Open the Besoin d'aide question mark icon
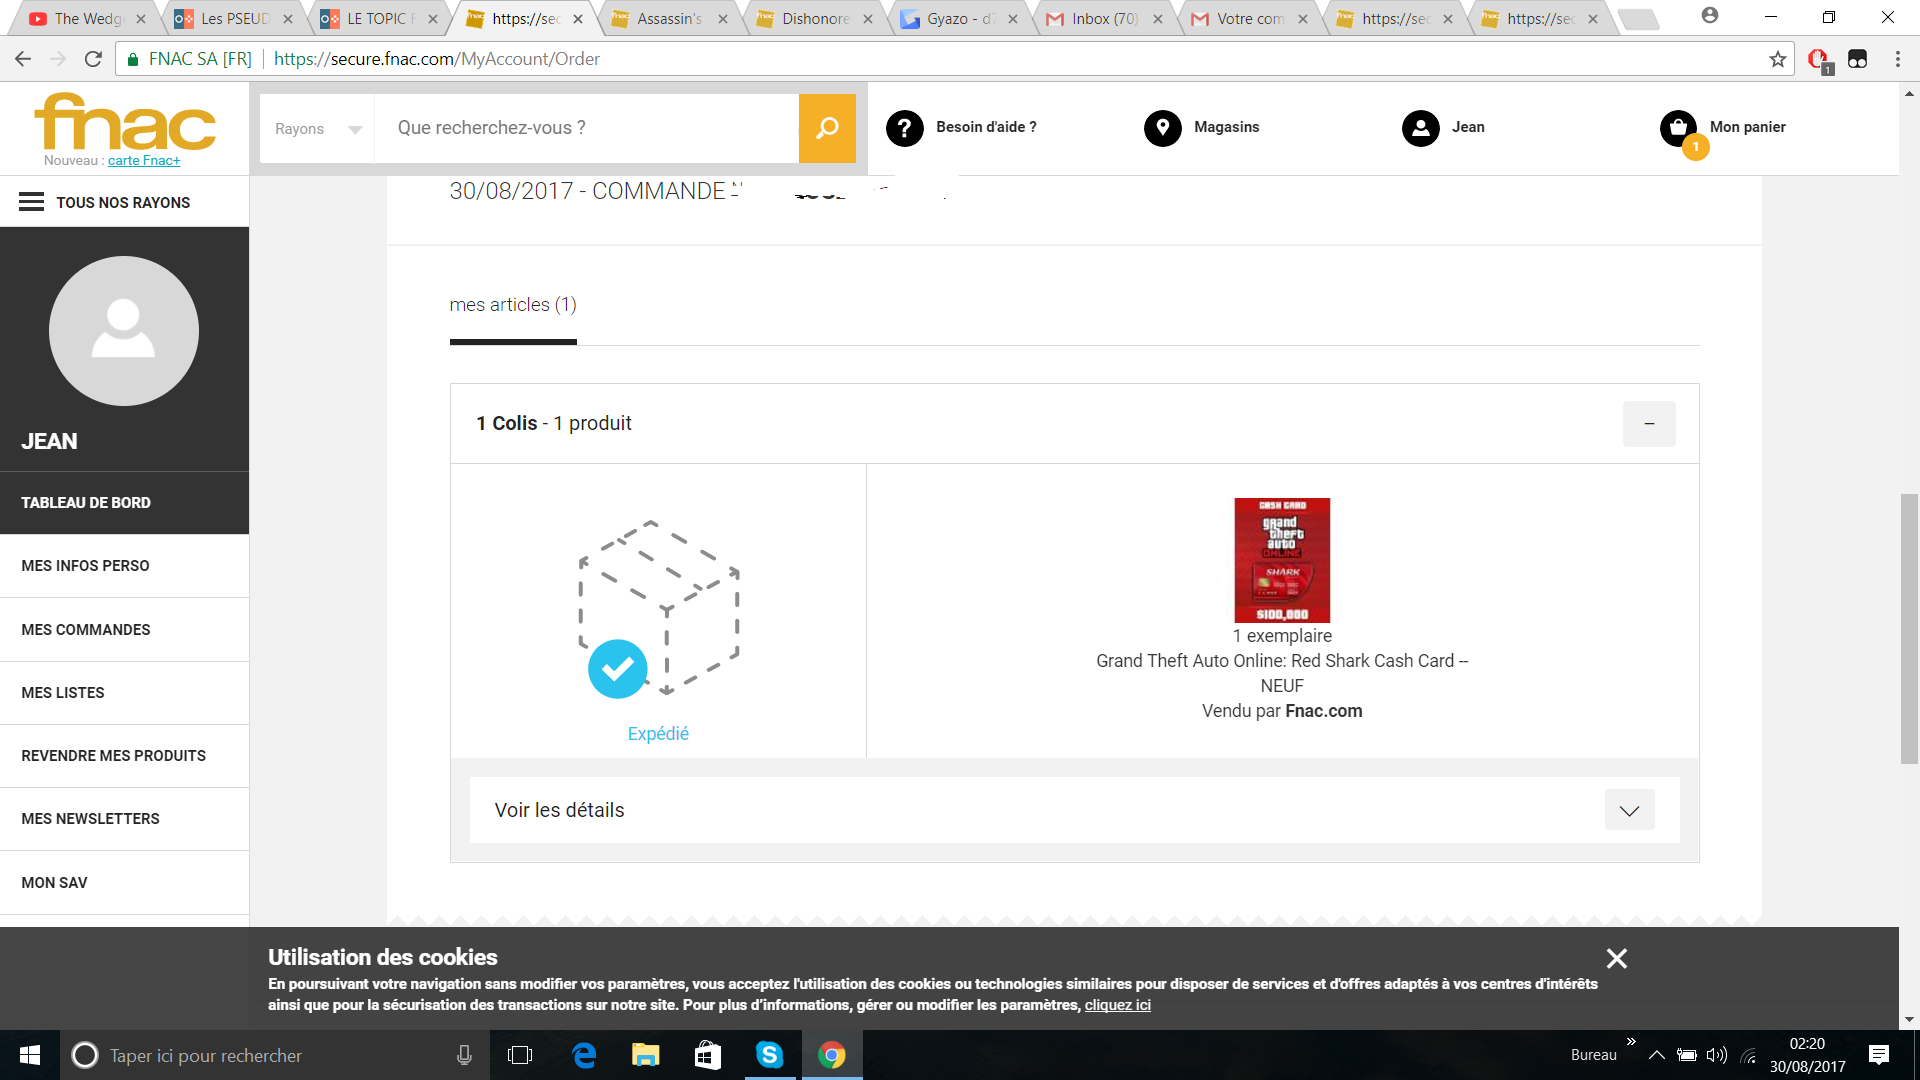The height and width of the screenshot is (1080, 1920). (x=904, y=128)
